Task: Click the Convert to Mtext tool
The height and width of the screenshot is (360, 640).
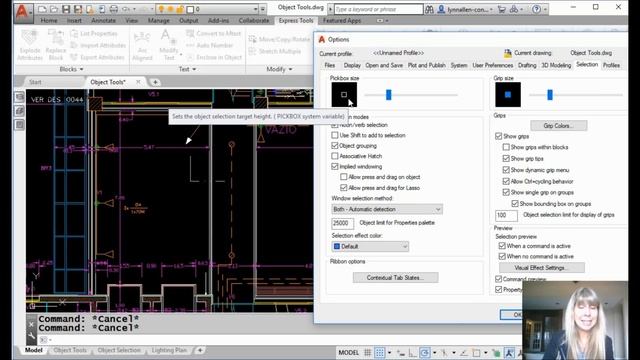Action: click(214, 33)
